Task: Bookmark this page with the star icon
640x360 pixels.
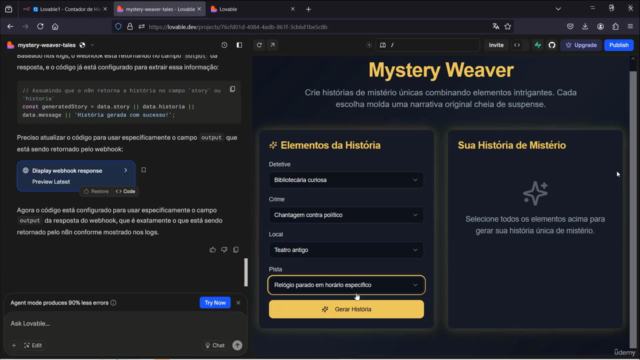Action: 508,27
